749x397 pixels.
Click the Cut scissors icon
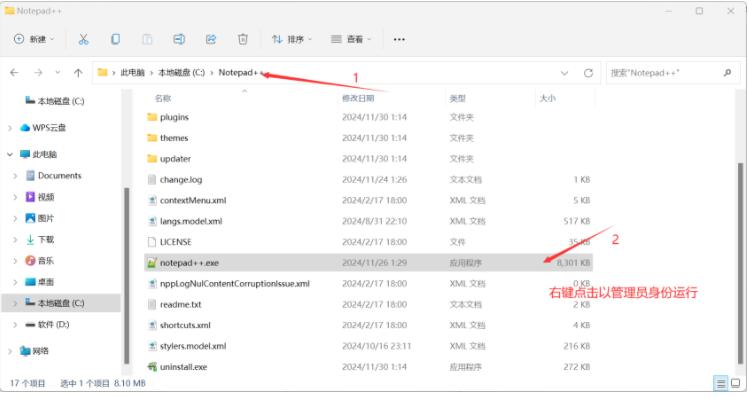(83, 39)
